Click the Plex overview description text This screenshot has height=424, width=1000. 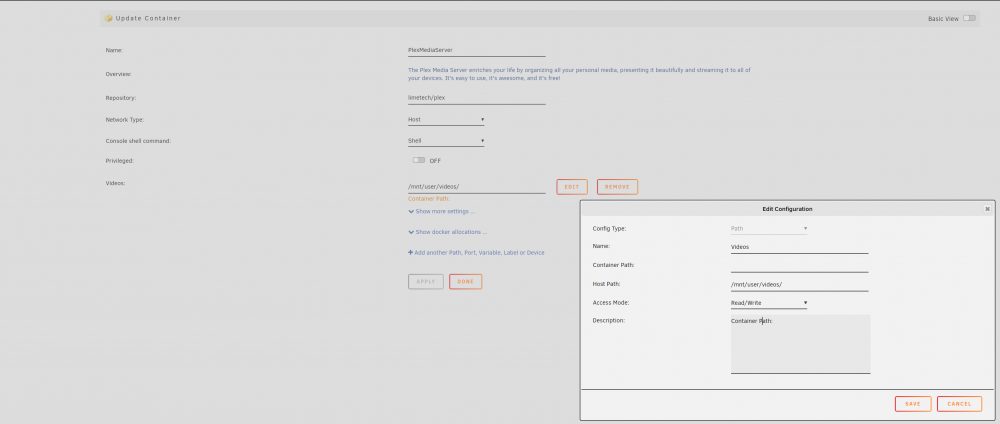point(579,74)
